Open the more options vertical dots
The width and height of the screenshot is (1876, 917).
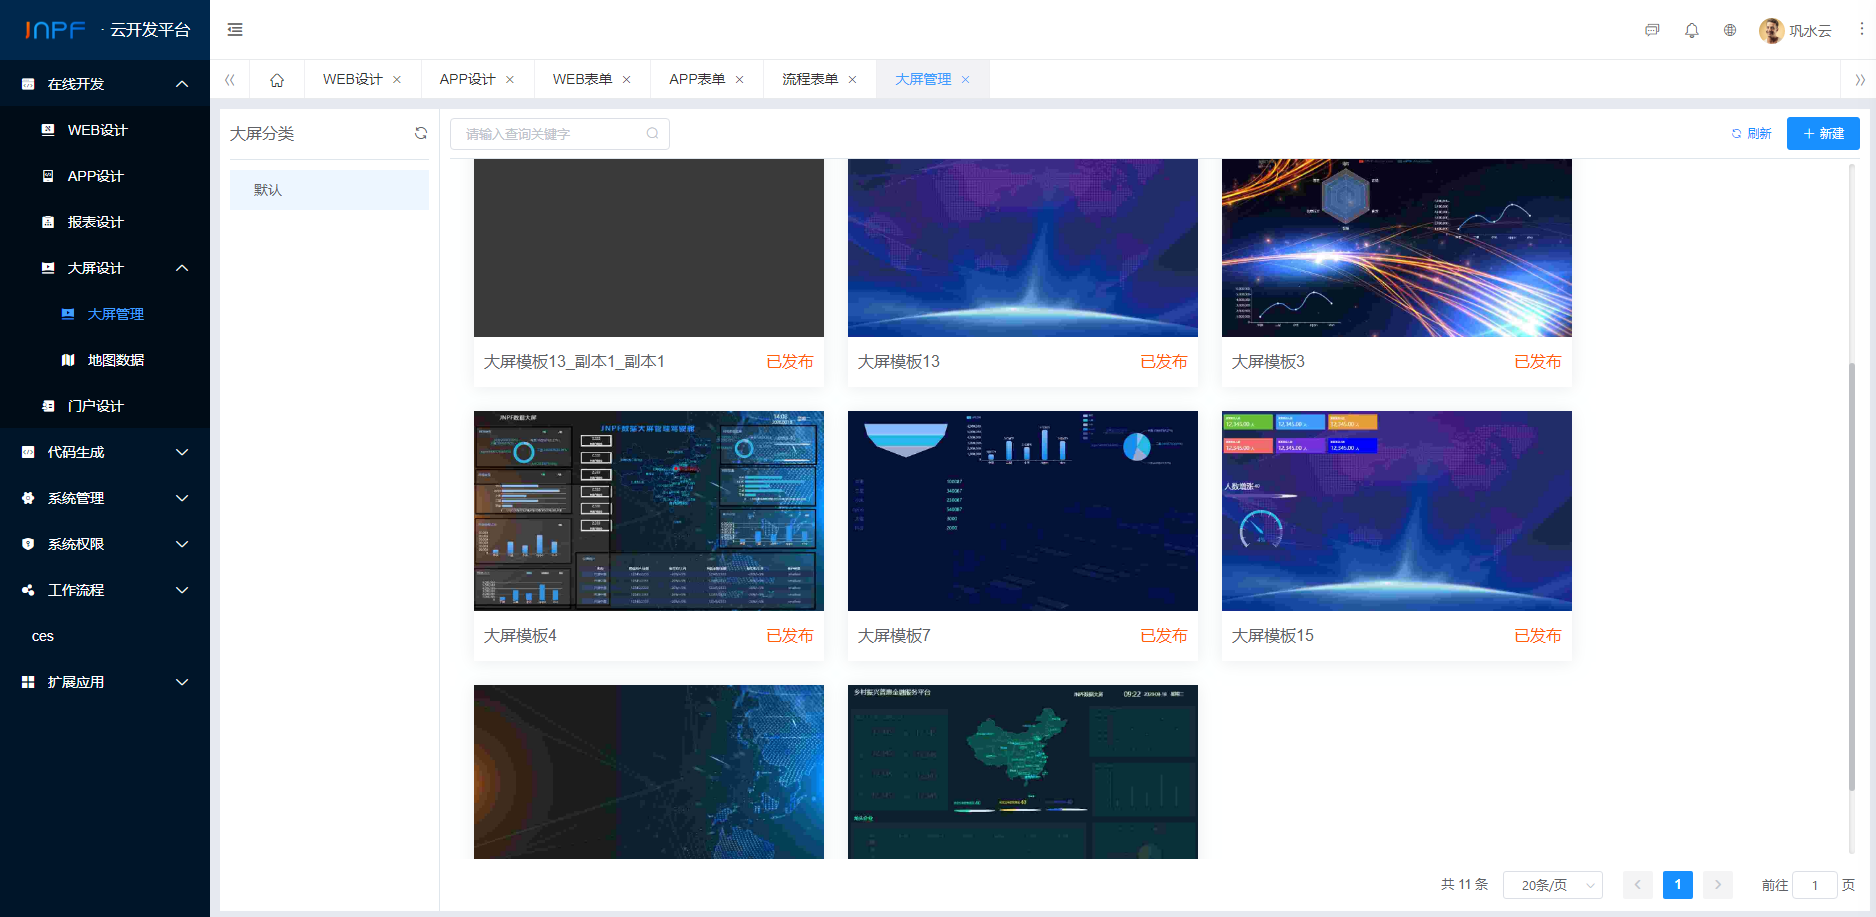tap(1861, 29)
